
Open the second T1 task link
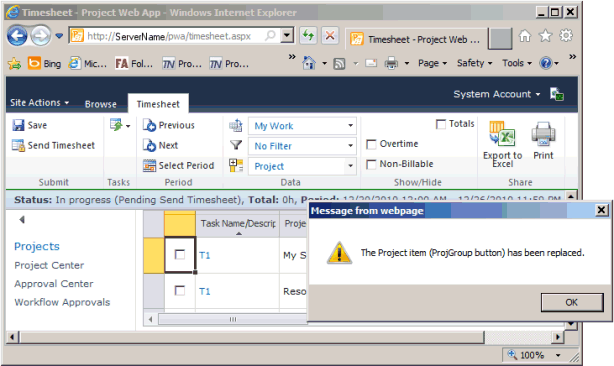coord(205,291)
